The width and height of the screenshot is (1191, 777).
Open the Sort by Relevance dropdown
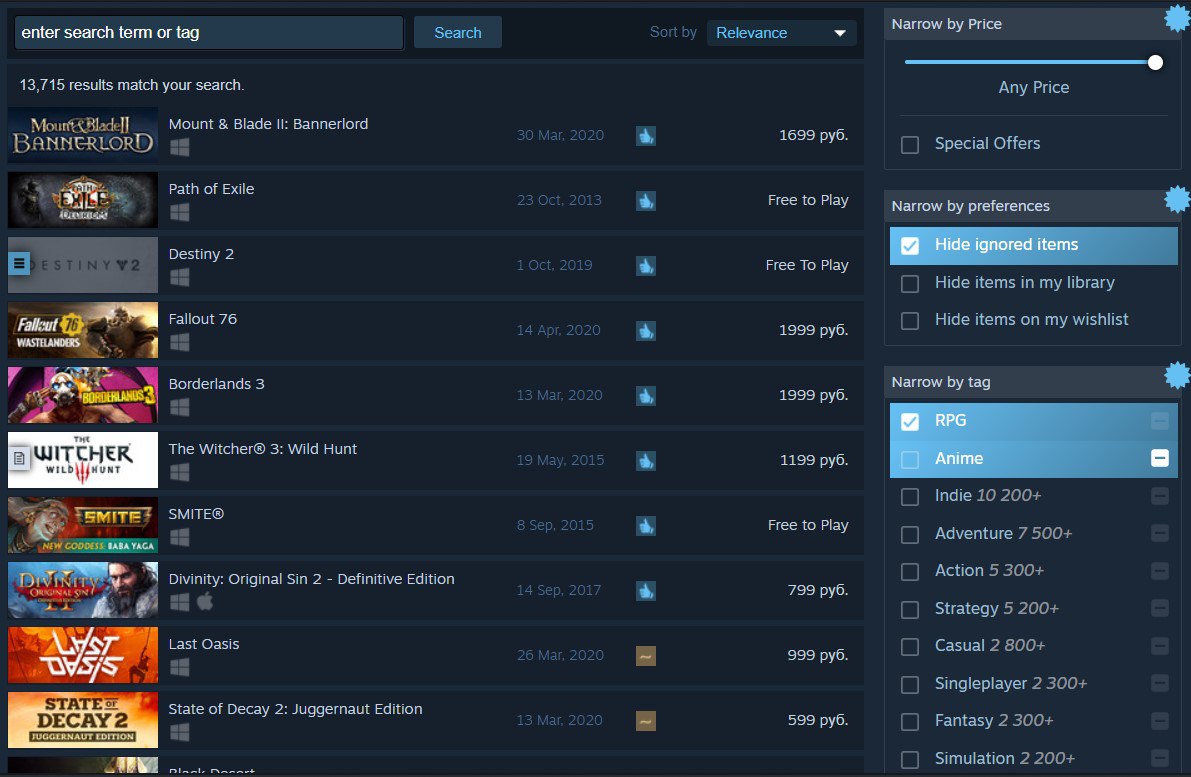(781, 33)
